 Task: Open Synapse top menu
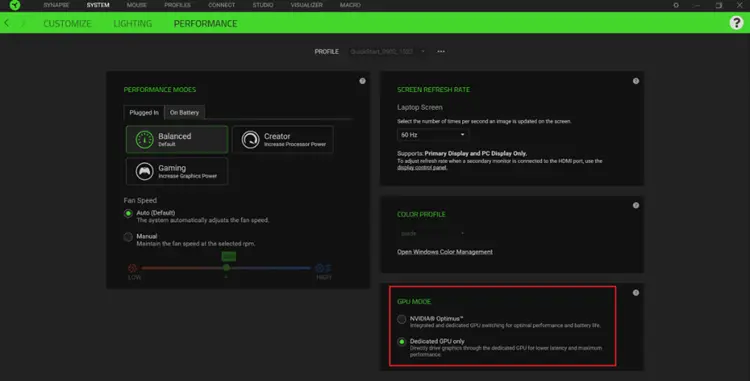point(56,5)
